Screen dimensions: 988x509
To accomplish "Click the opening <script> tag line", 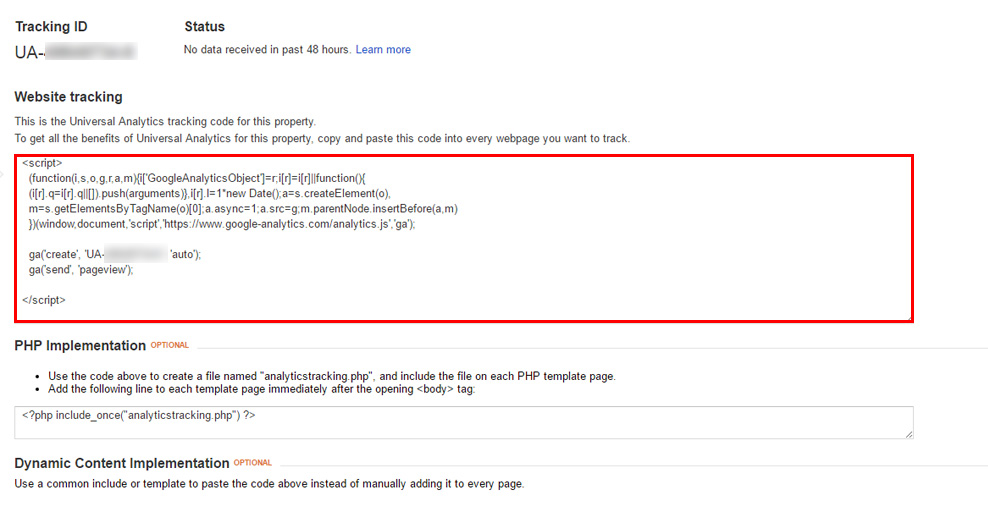I will (42, 162).
